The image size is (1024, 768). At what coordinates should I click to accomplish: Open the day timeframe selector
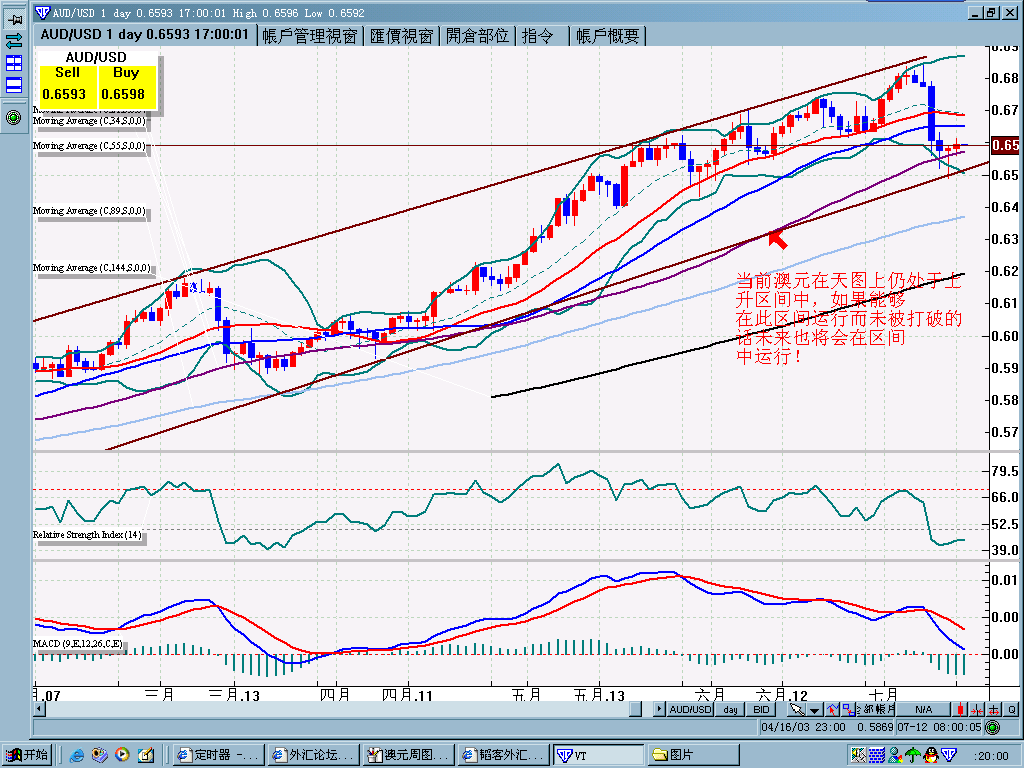[x=730, y=709]
